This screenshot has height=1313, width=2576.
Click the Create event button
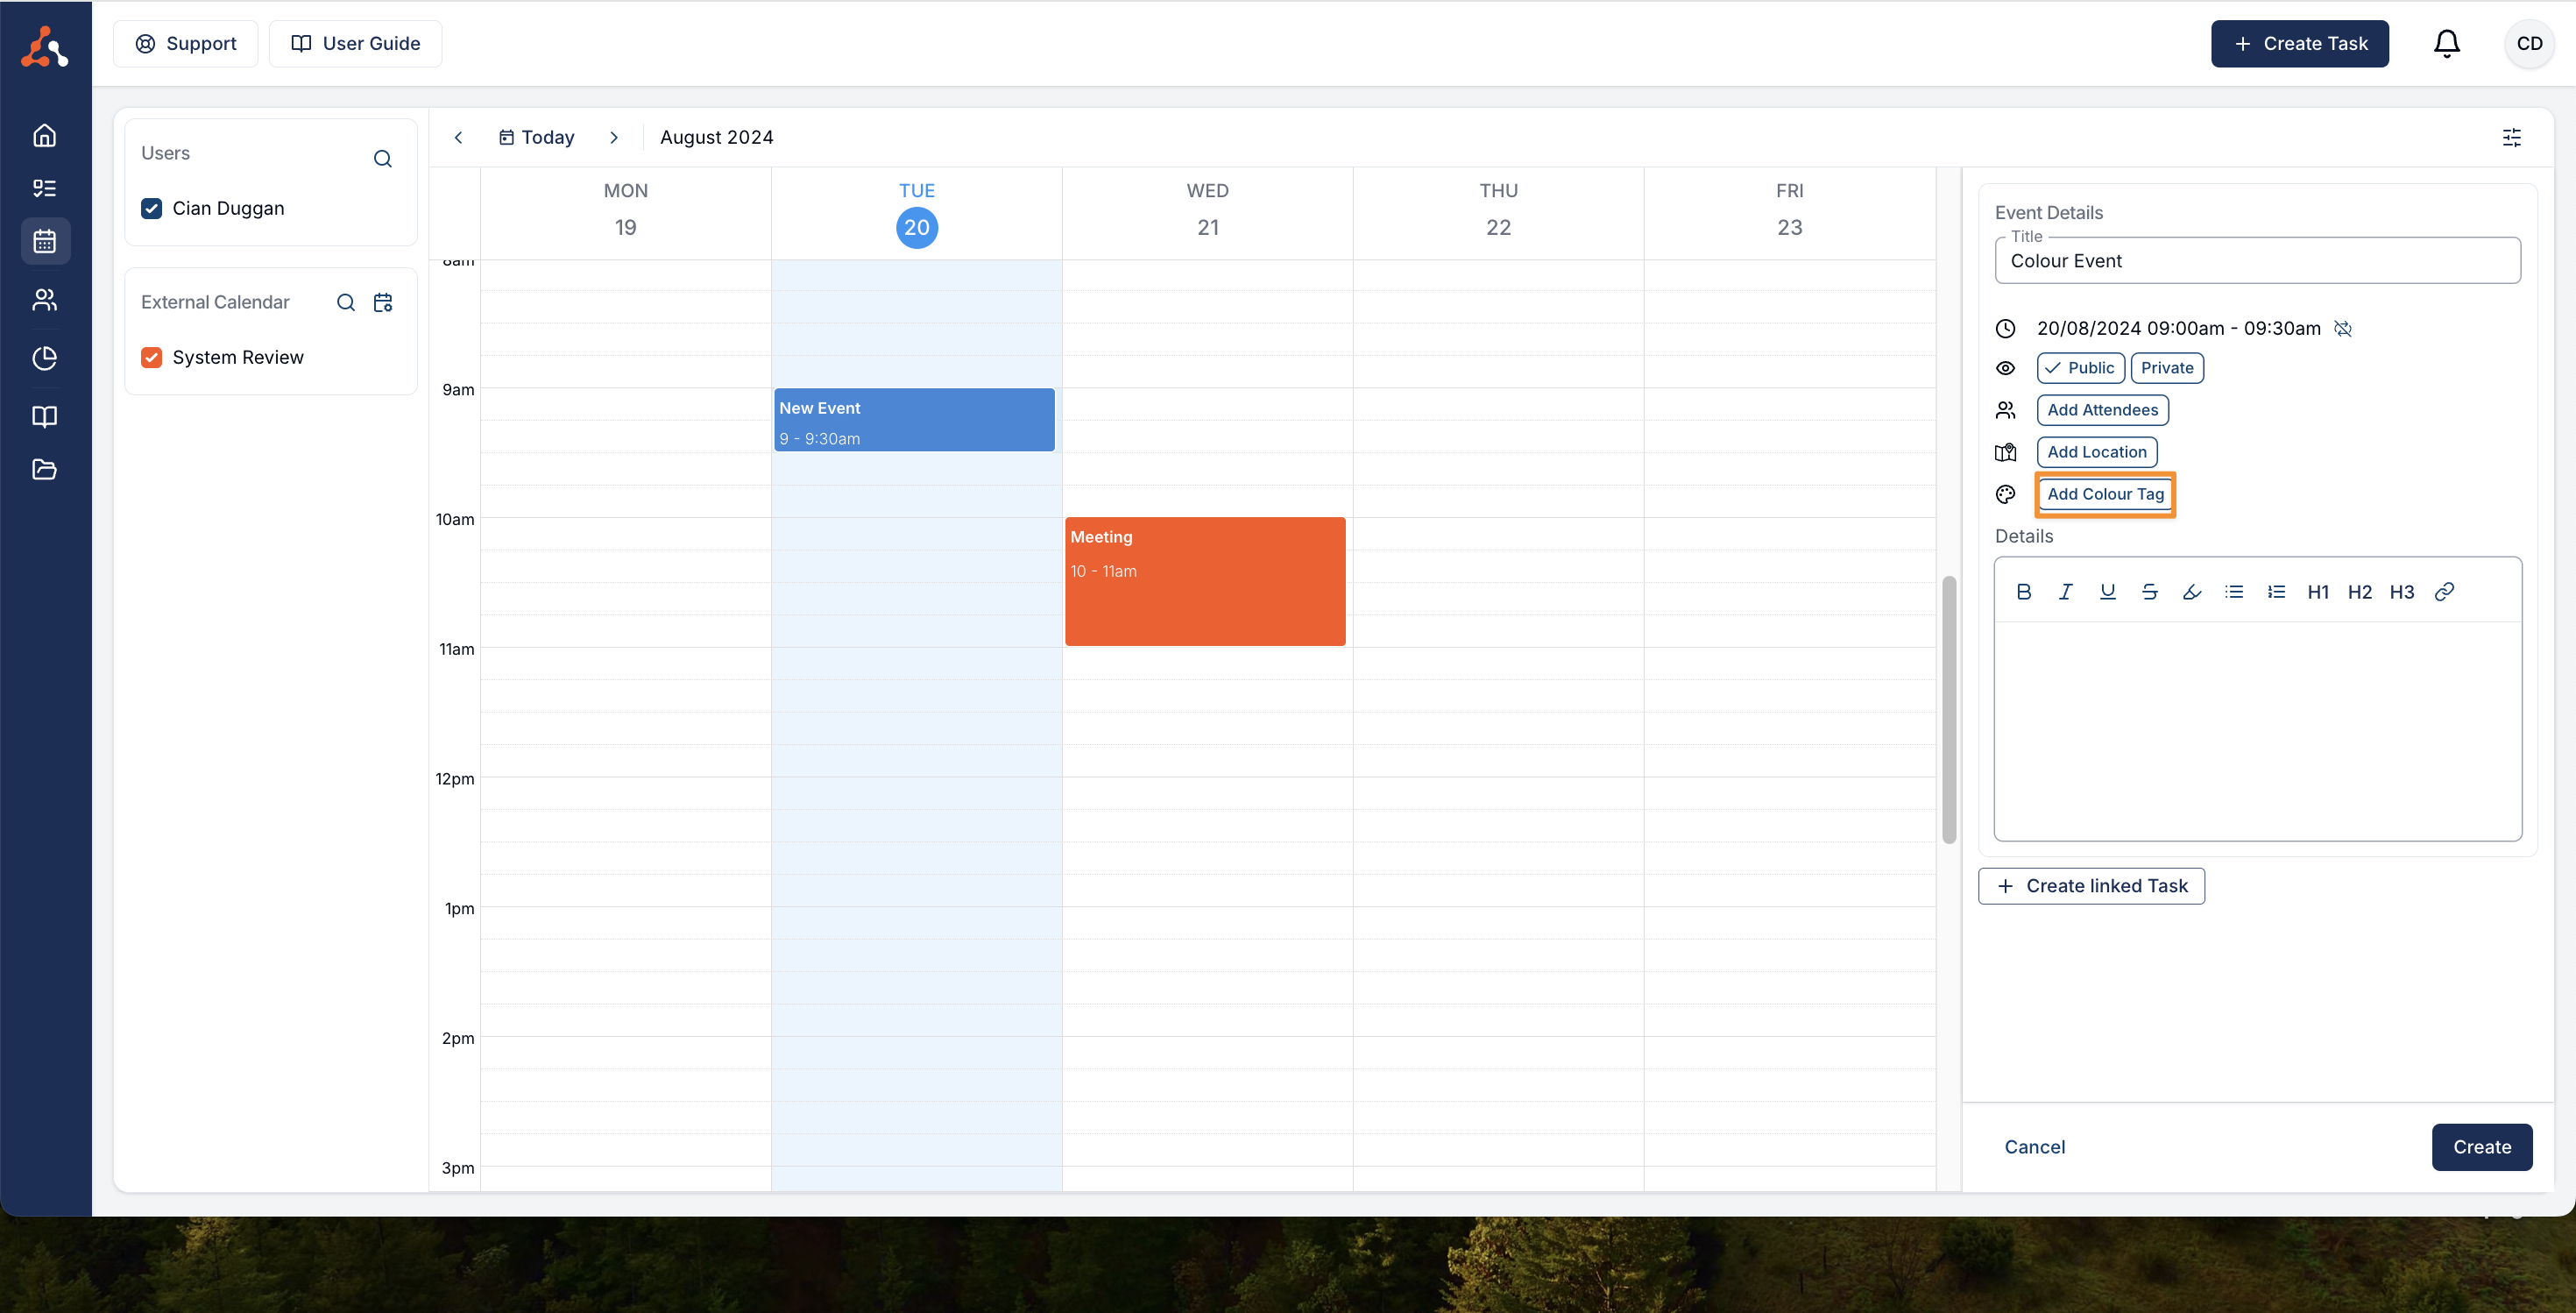click(2481, 1147)
